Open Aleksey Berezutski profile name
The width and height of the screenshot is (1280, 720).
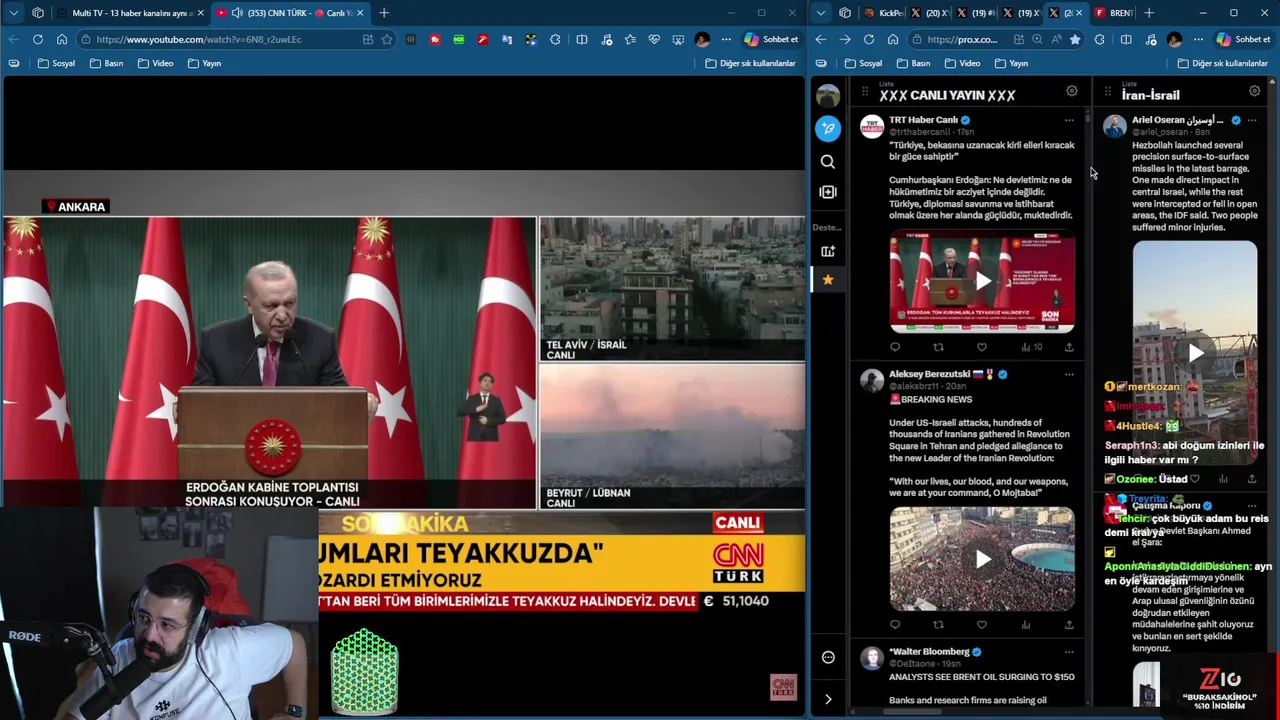tap(929, 374)
